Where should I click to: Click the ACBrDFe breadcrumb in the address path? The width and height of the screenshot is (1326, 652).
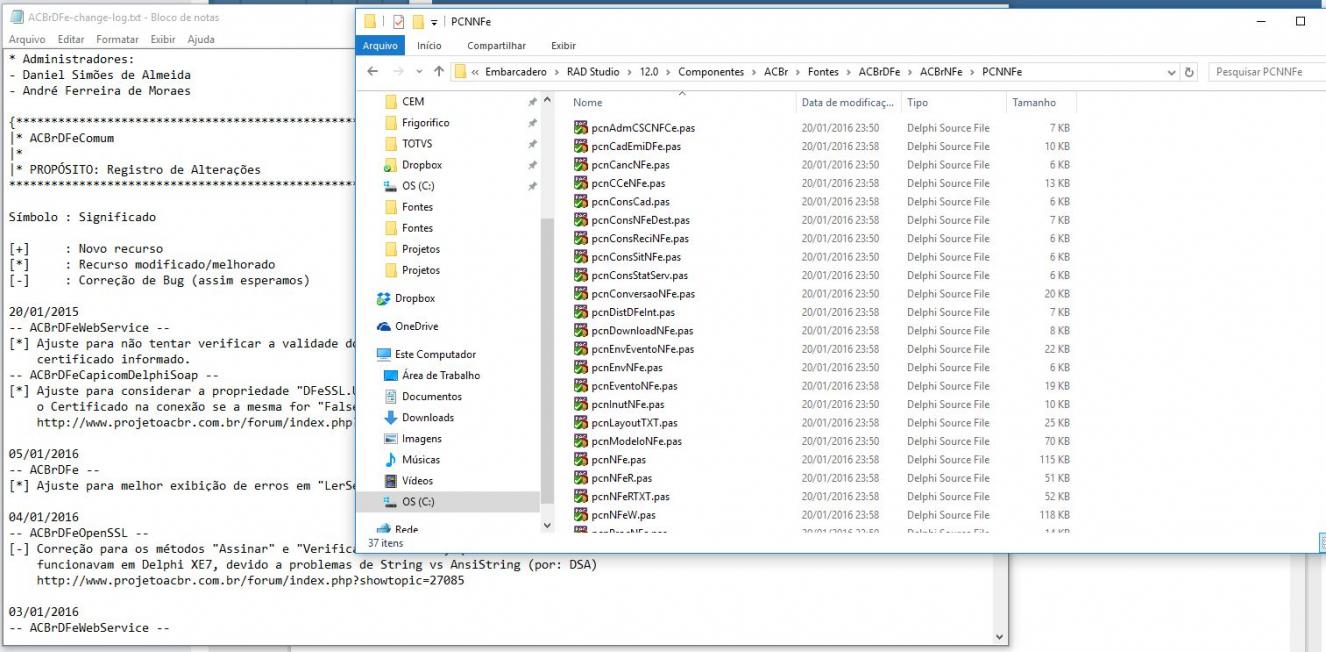point(878,72)
